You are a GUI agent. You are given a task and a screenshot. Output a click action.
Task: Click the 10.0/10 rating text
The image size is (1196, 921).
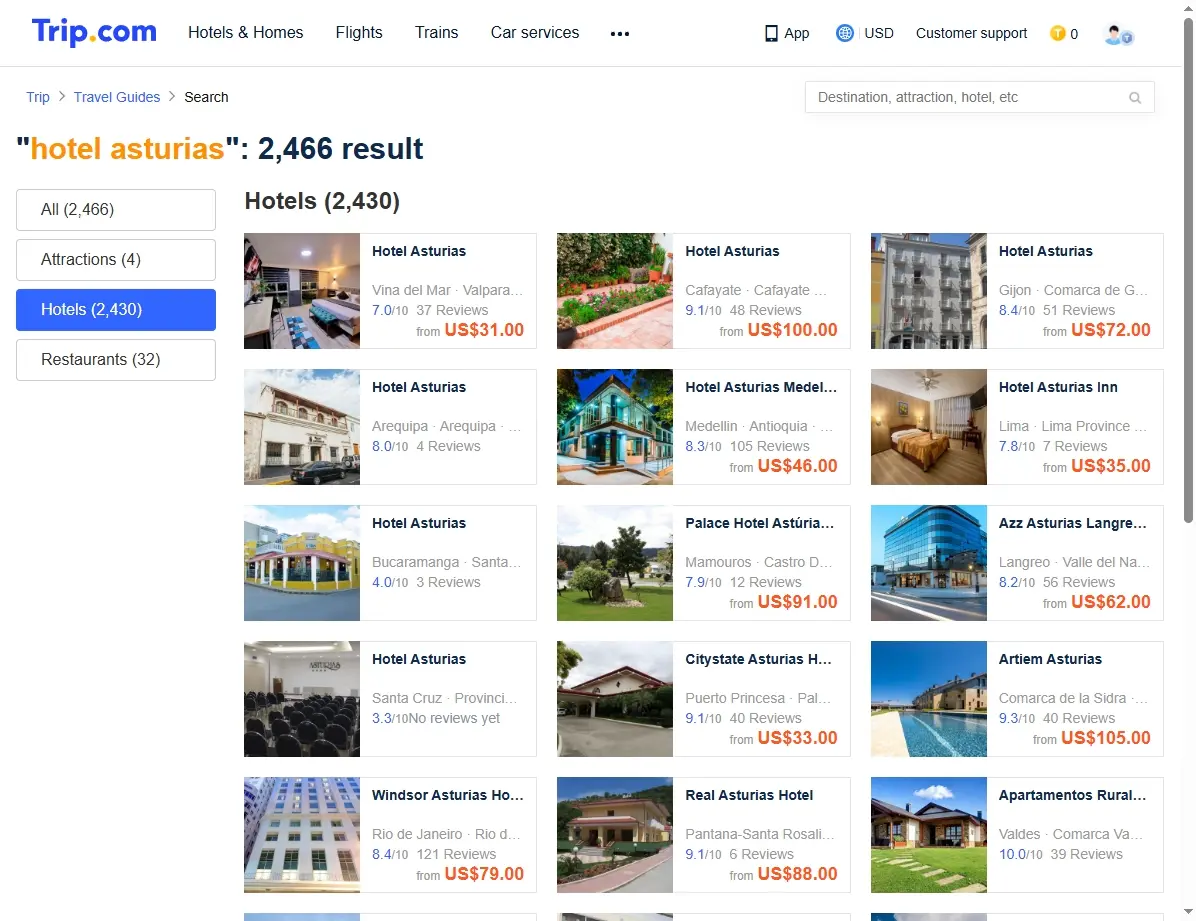(x=1021, y=854)
